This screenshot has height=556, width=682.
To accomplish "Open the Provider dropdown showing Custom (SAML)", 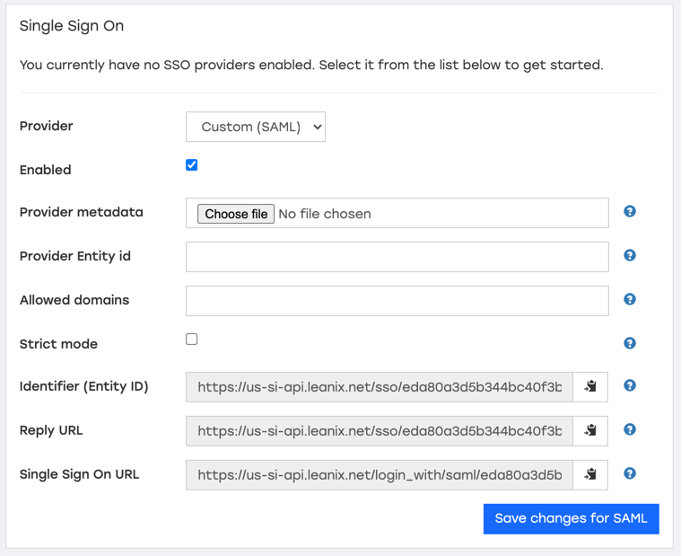I will pos(256,127).
